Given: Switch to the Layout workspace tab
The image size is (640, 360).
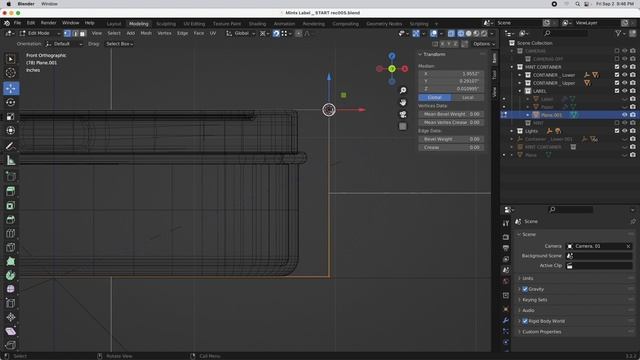Looking at the screenshot, I should coord(114,24).
